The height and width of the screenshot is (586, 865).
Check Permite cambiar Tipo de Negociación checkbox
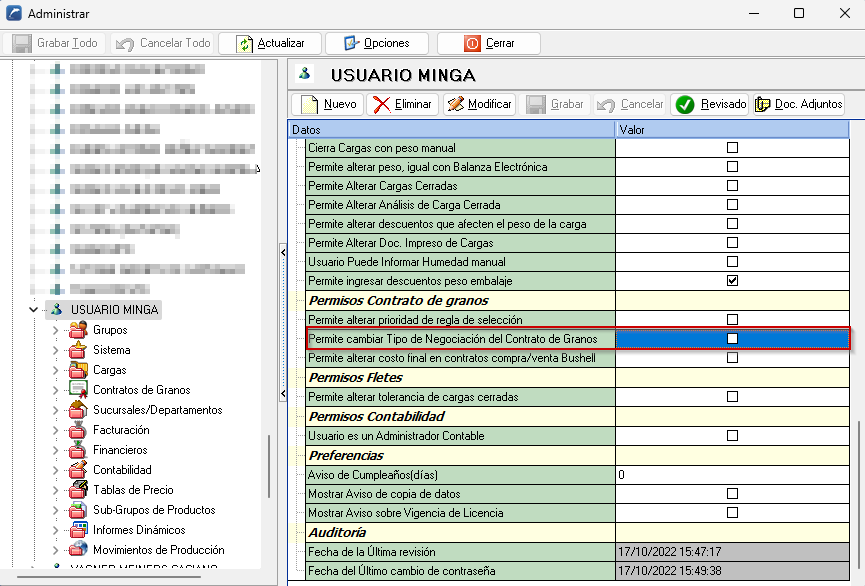(x=732, y=339)
